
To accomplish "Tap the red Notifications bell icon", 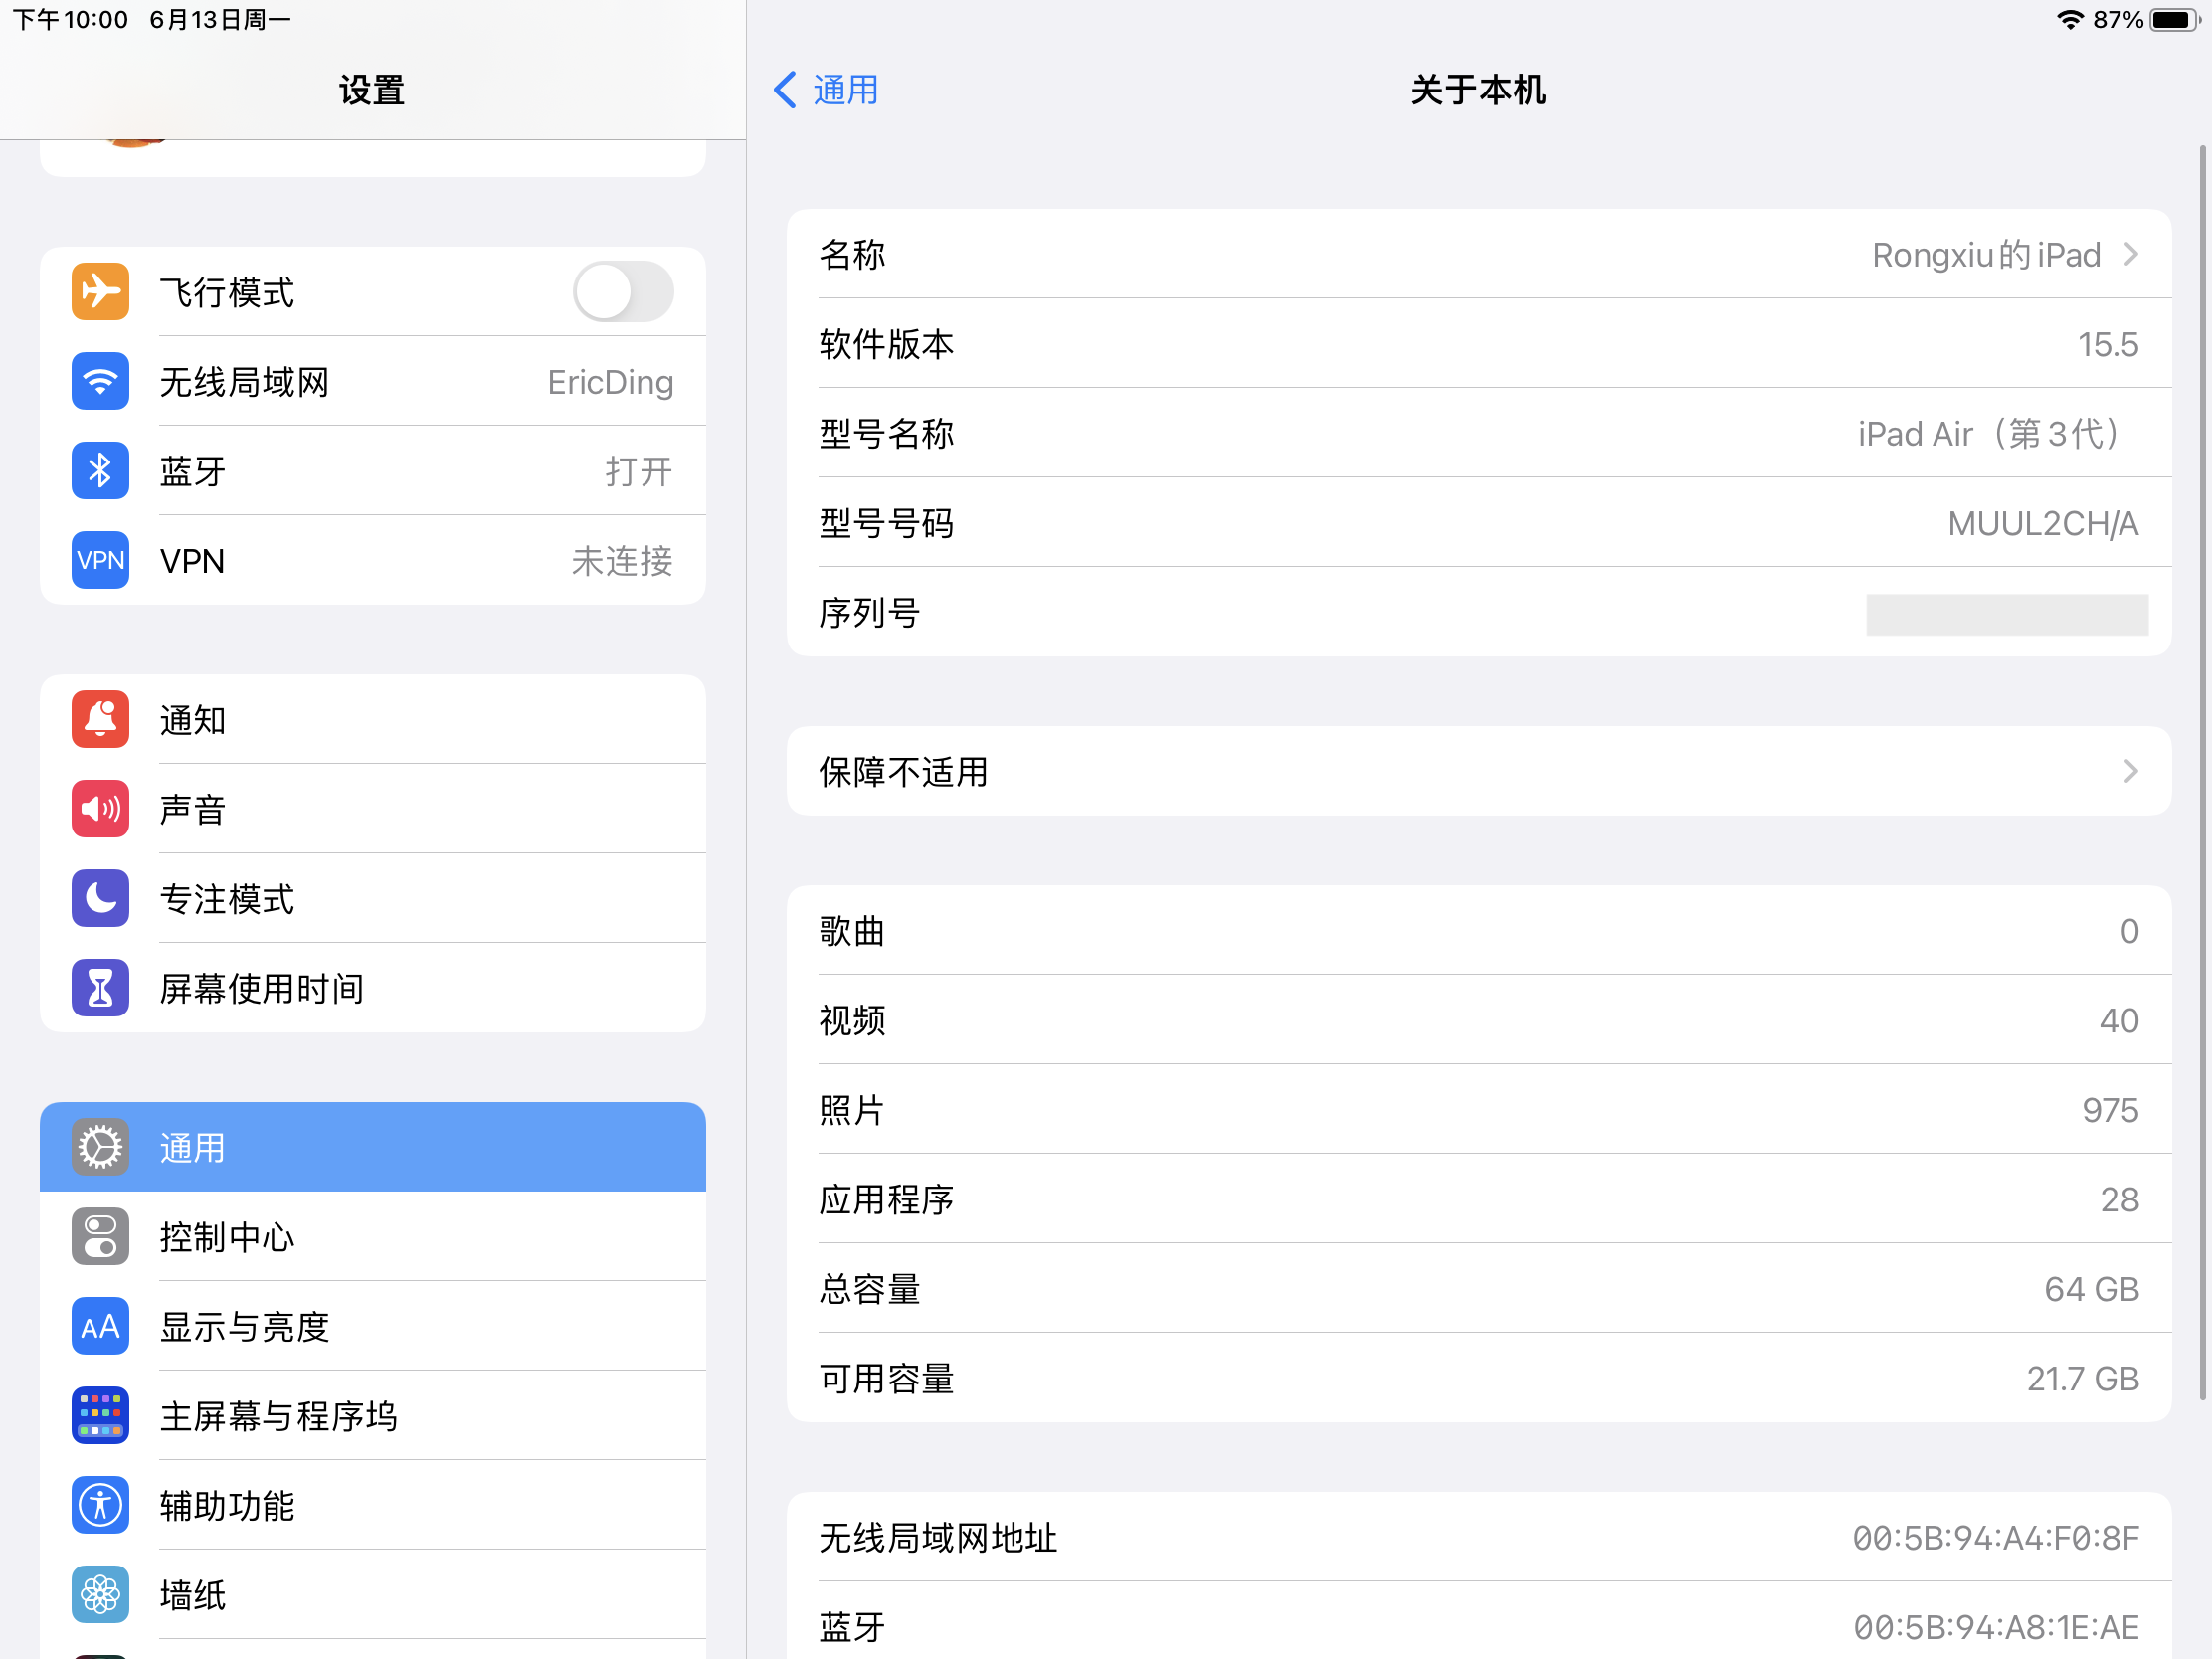I will [100, 719].
